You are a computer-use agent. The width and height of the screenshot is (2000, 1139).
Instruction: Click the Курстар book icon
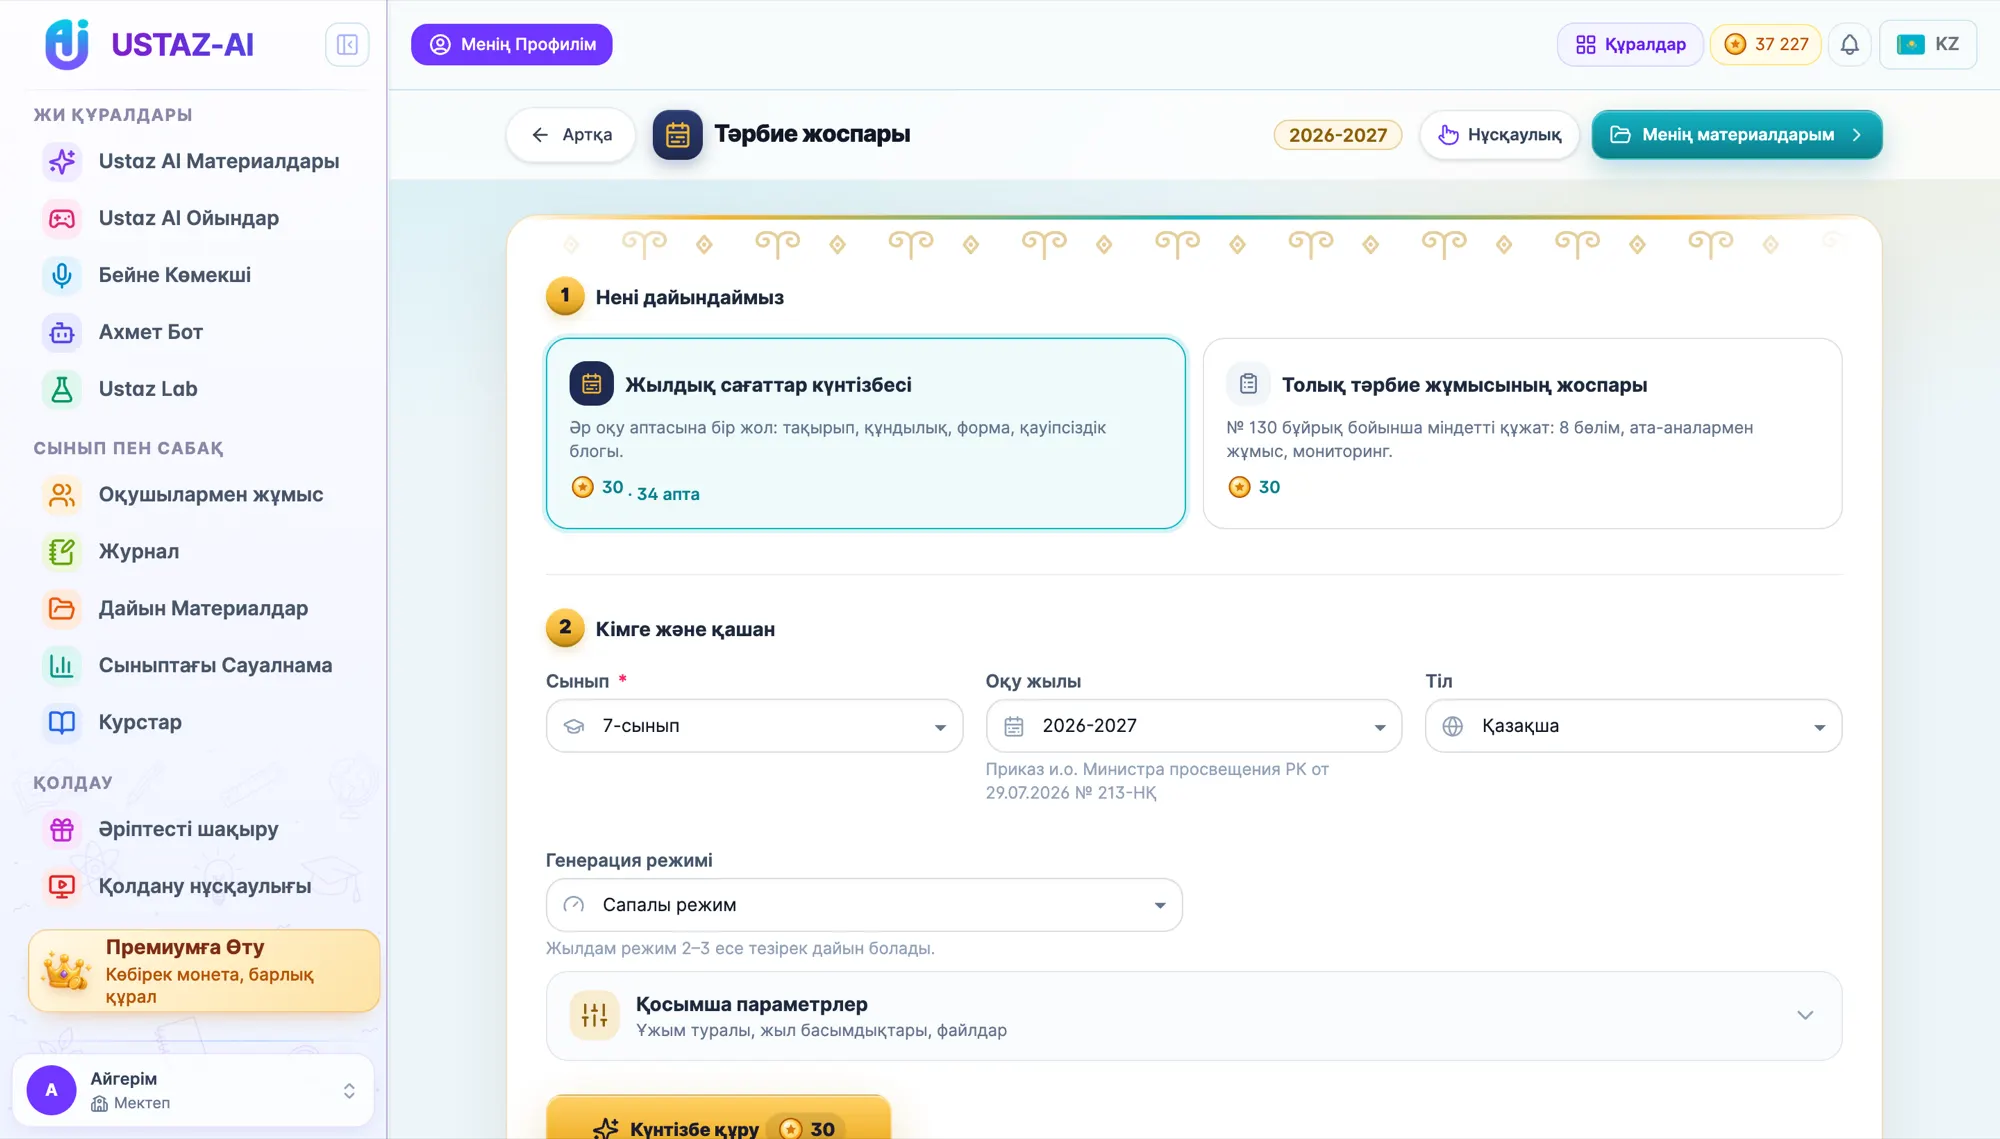[62, 723]
